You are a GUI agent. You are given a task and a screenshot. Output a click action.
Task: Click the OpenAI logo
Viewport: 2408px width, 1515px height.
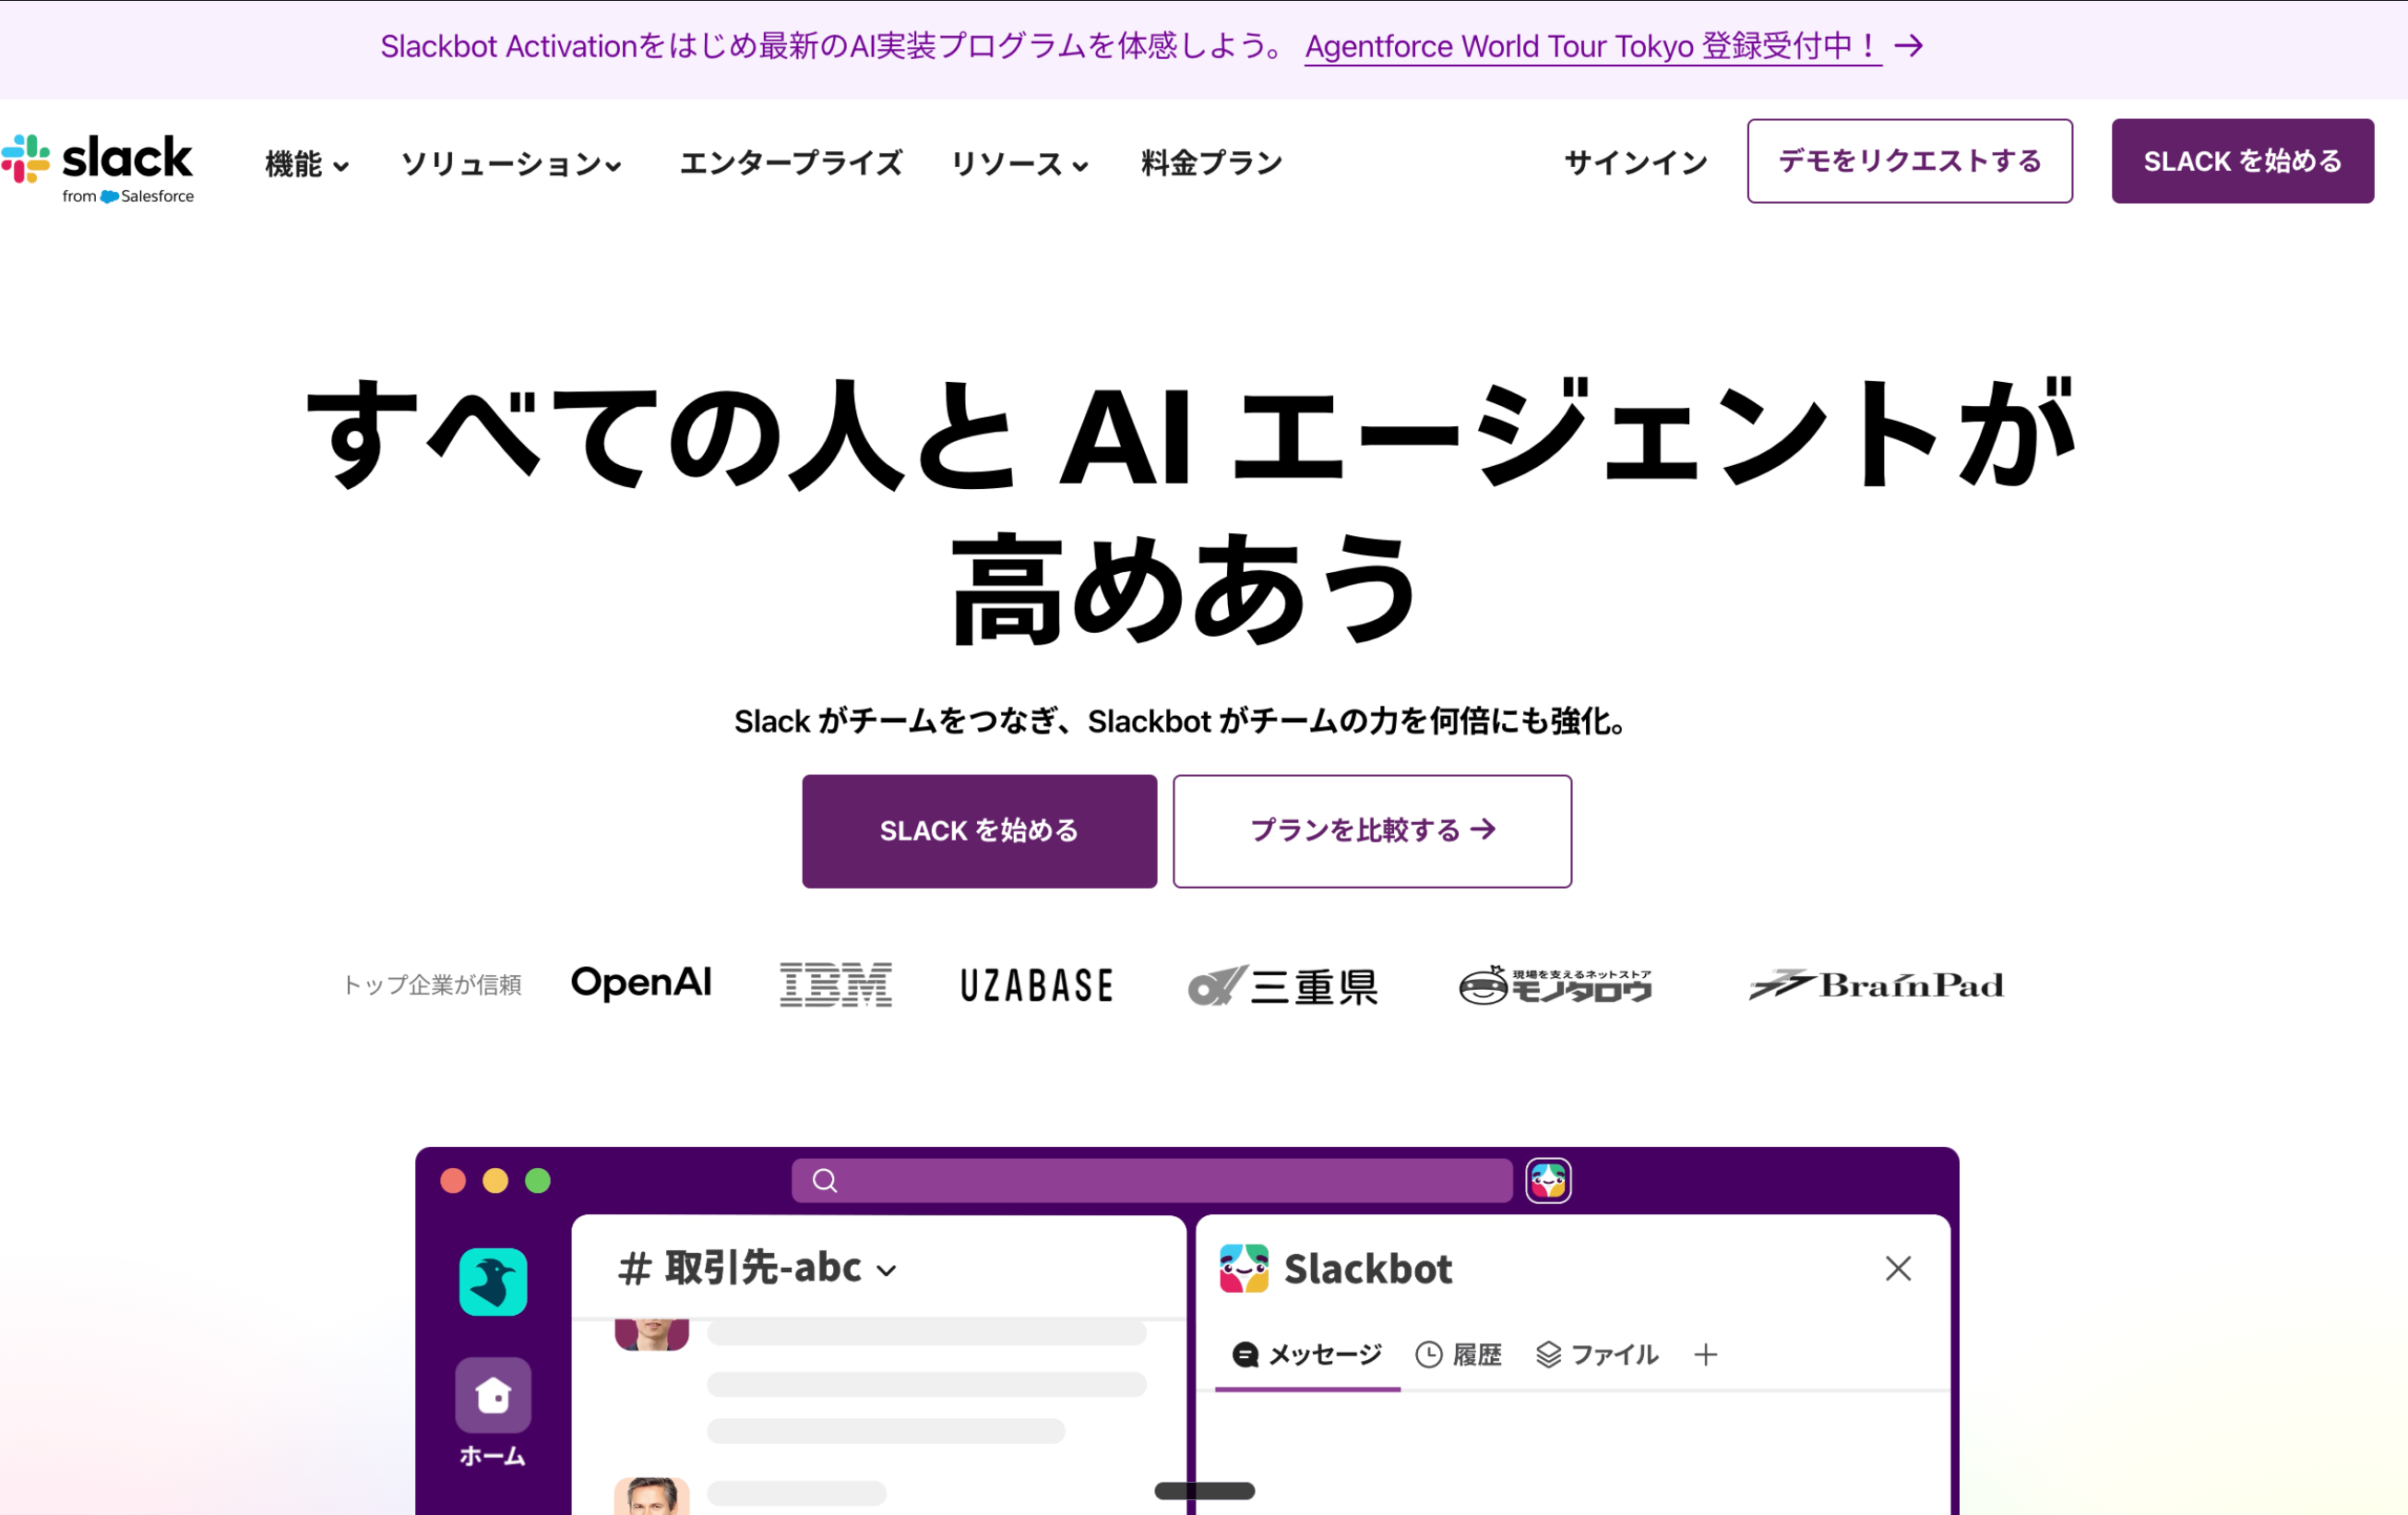coord(641,984)
